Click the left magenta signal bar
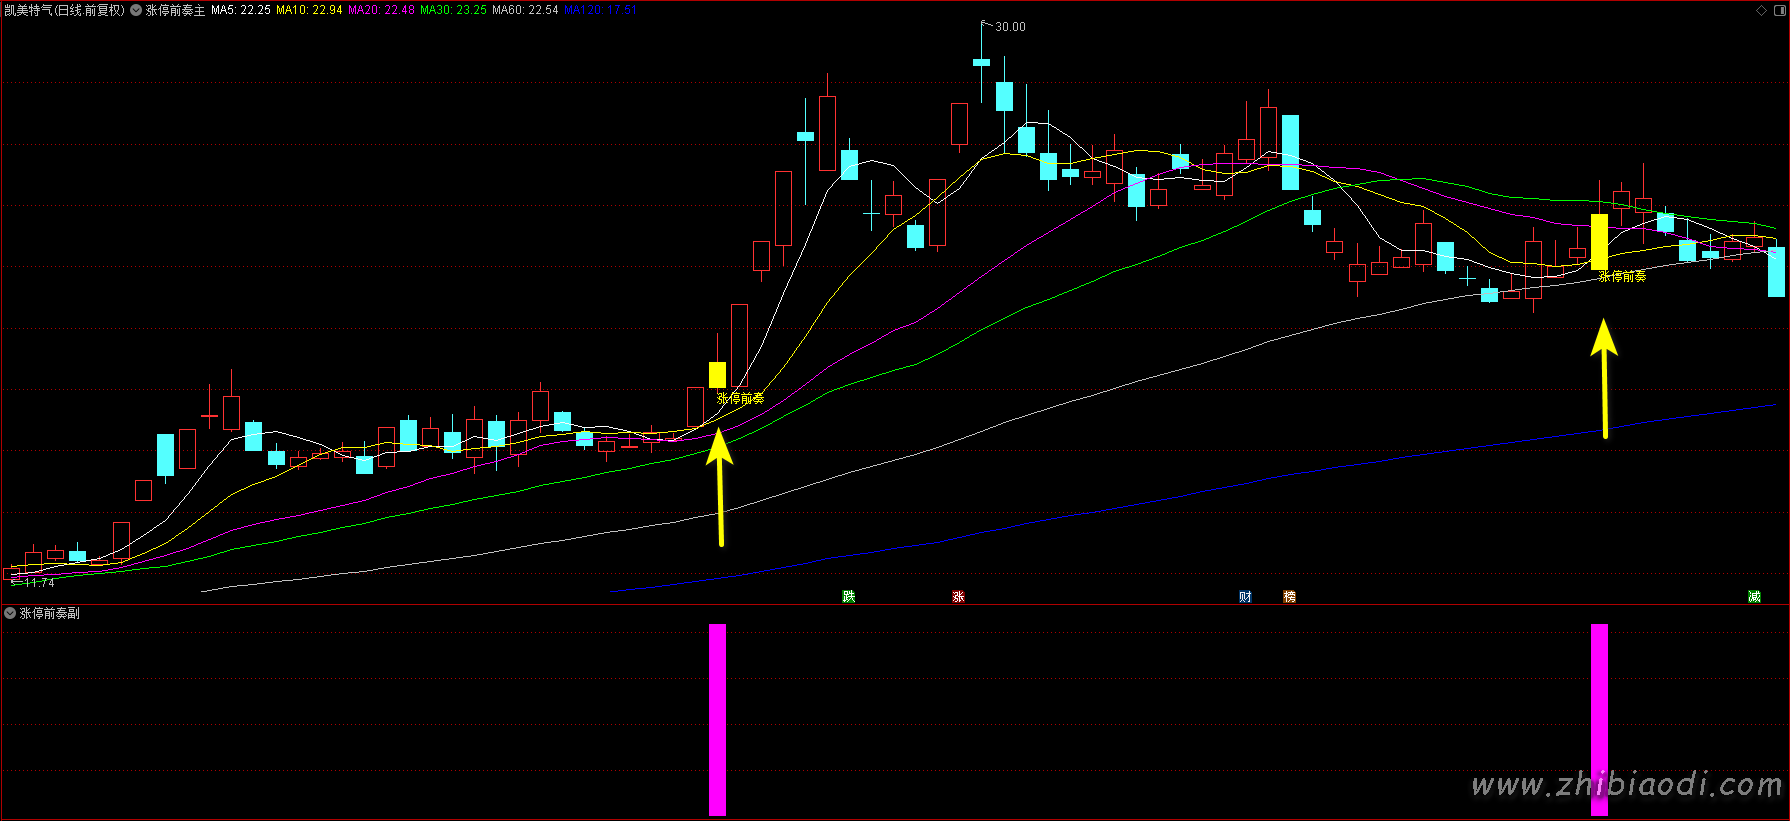1790x821 pixels. point(717,719)
